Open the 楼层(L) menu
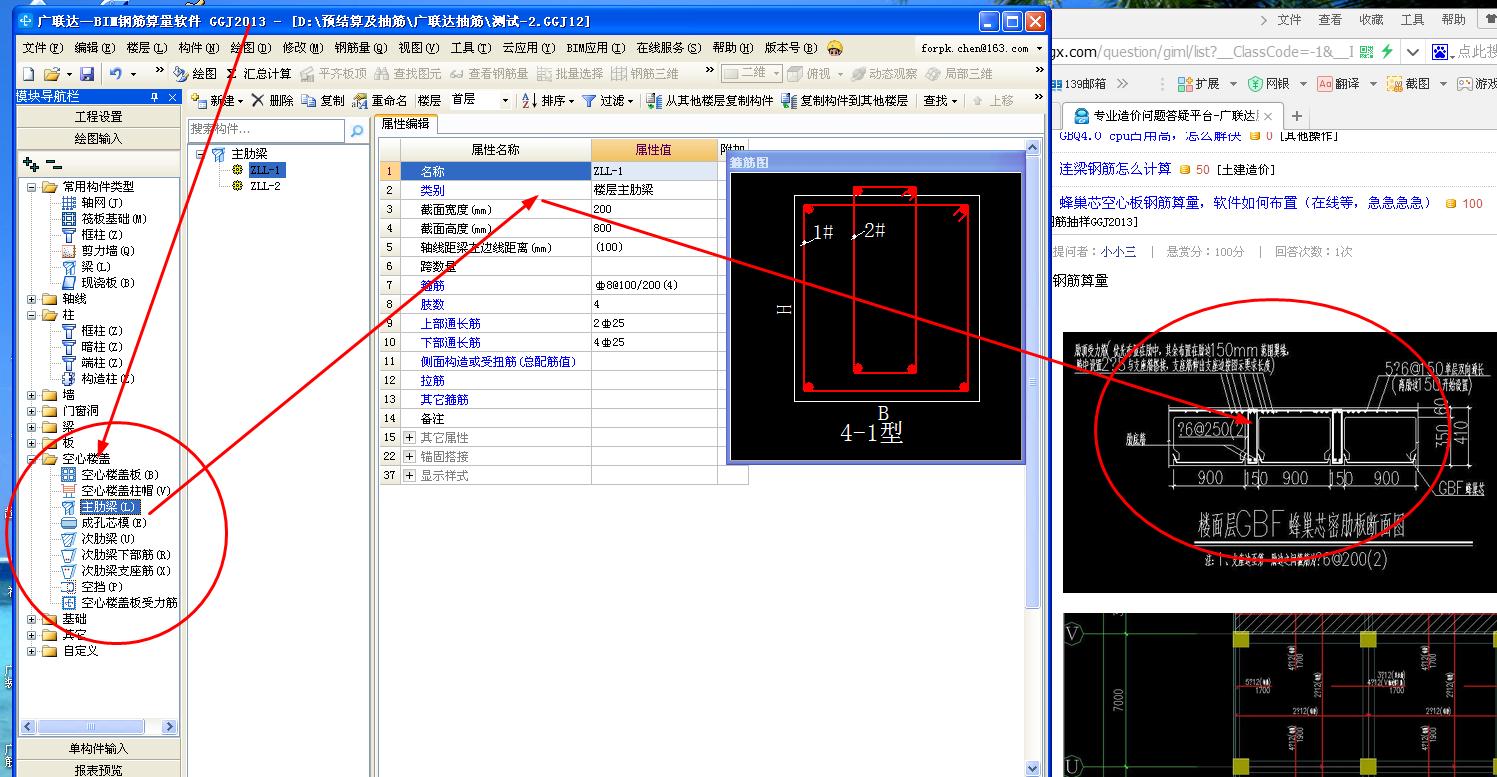 coord(147,48)
